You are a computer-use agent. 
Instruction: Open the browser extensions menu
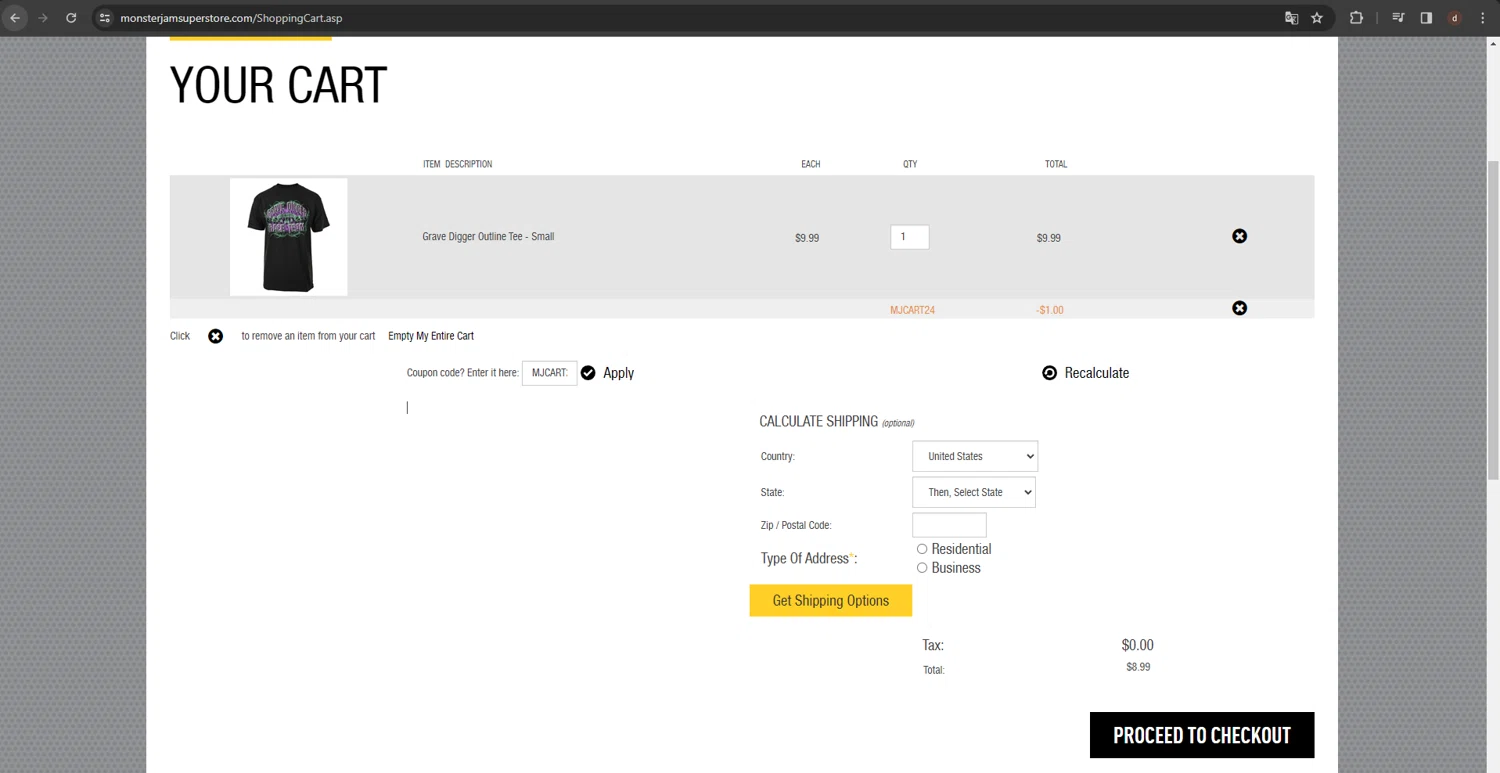(1356, 18)
